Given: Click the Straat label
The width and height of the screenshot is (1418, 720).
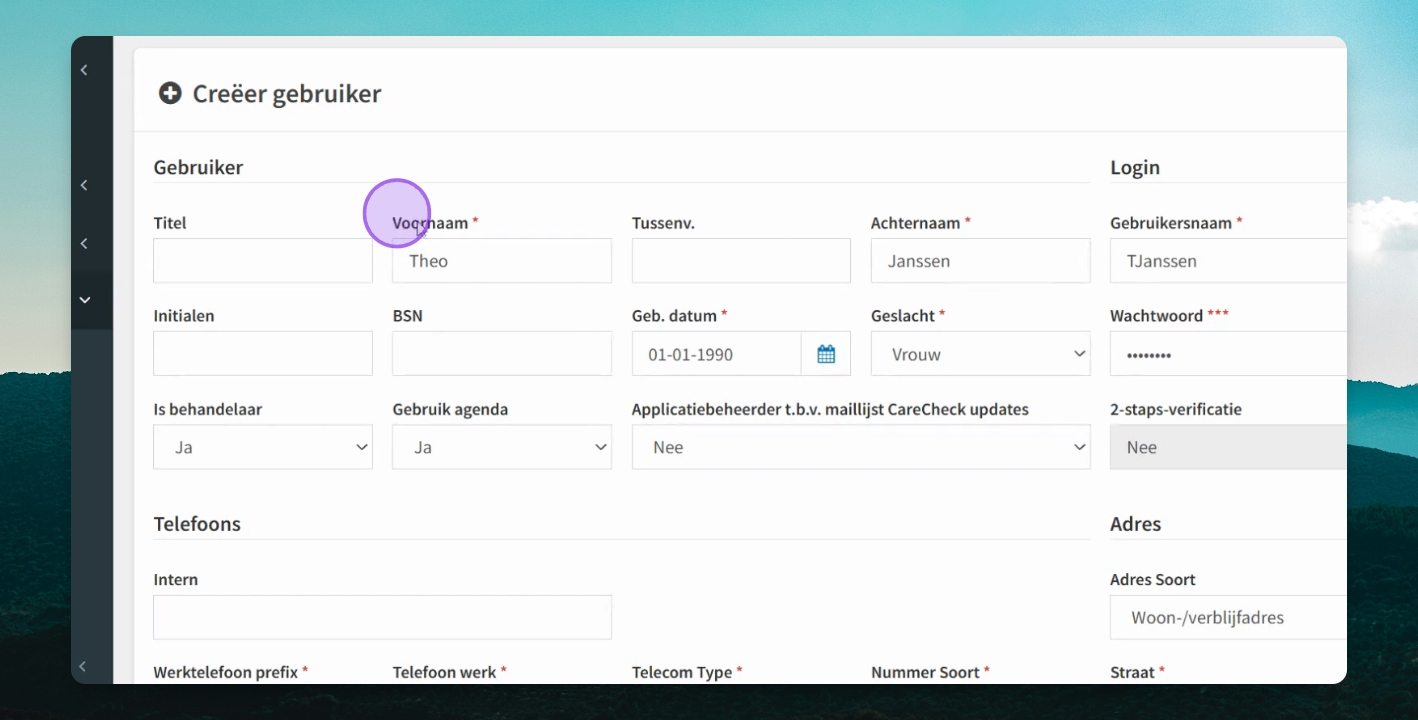Looking at the screenshot, I should click(x=1132, y=672).
